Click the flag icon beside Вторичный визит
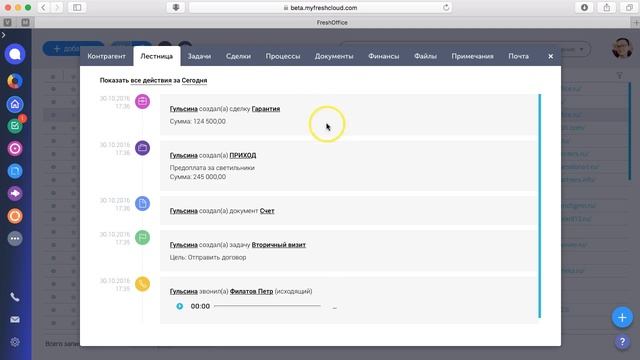This screenshot has width=640, height=360. tap(142, 237)
